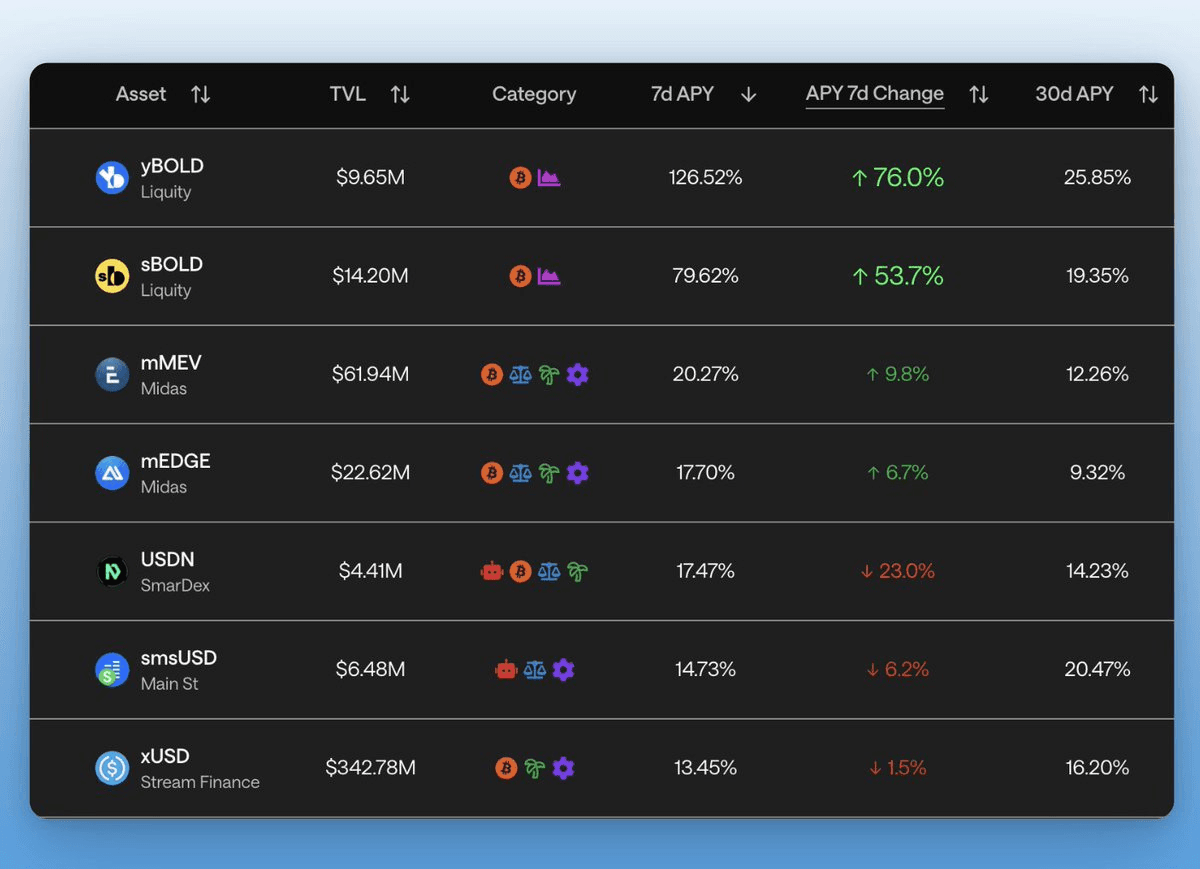Click the purple chart icon in yBOLD row
1200x869 pixels.
pos(549,178)
